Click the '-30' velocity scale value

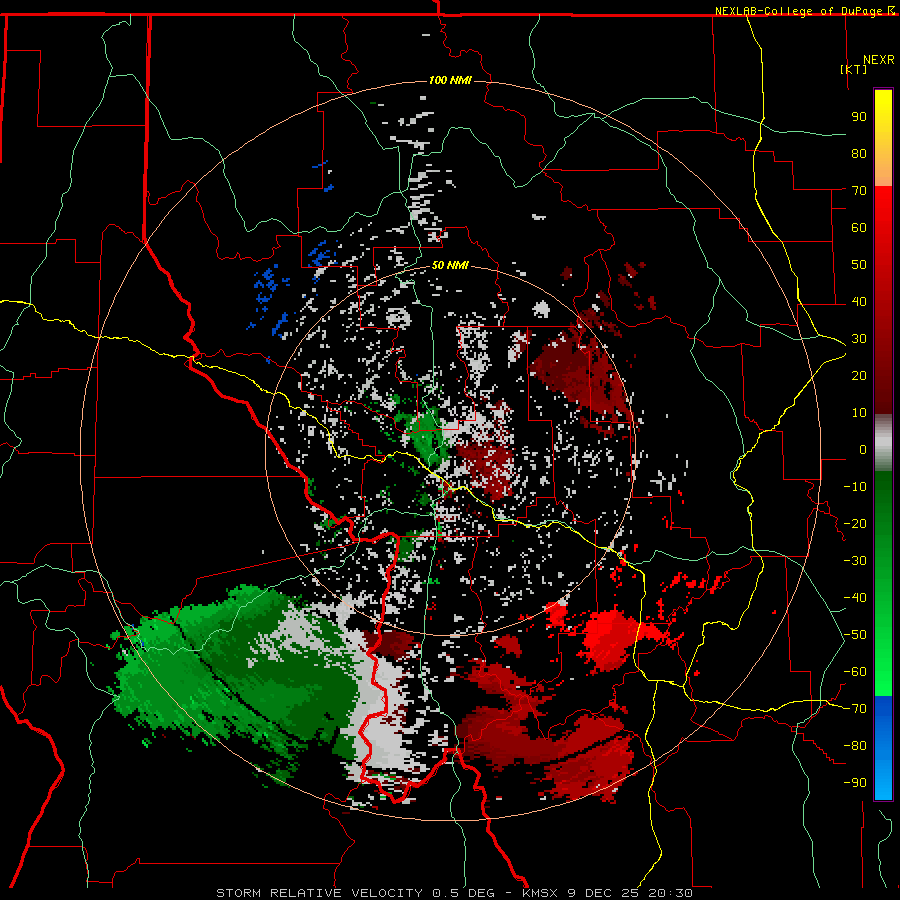(855, 561)
